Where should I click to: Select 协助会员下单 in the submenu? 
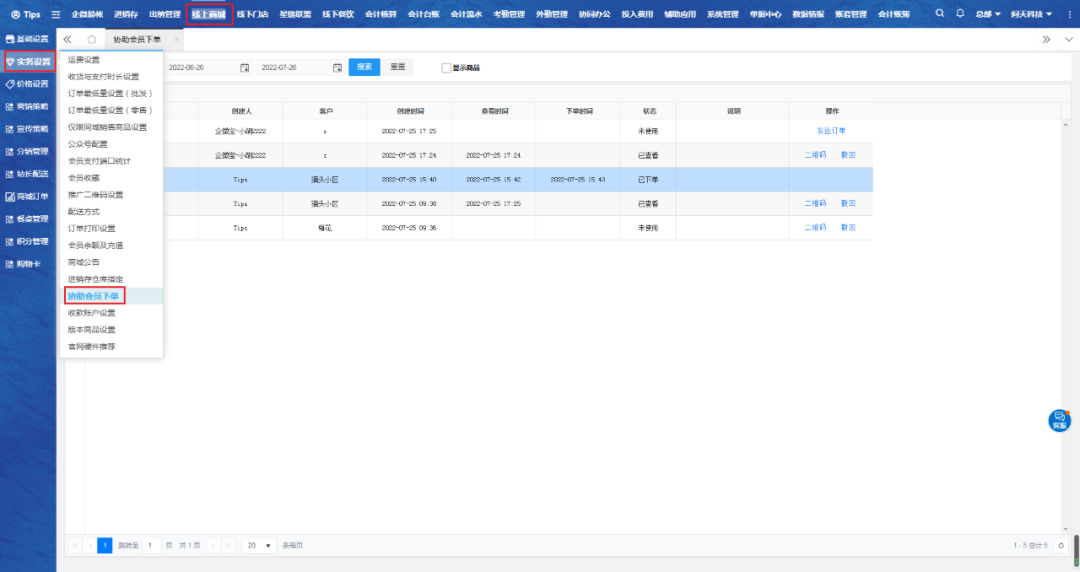(93, 296)
